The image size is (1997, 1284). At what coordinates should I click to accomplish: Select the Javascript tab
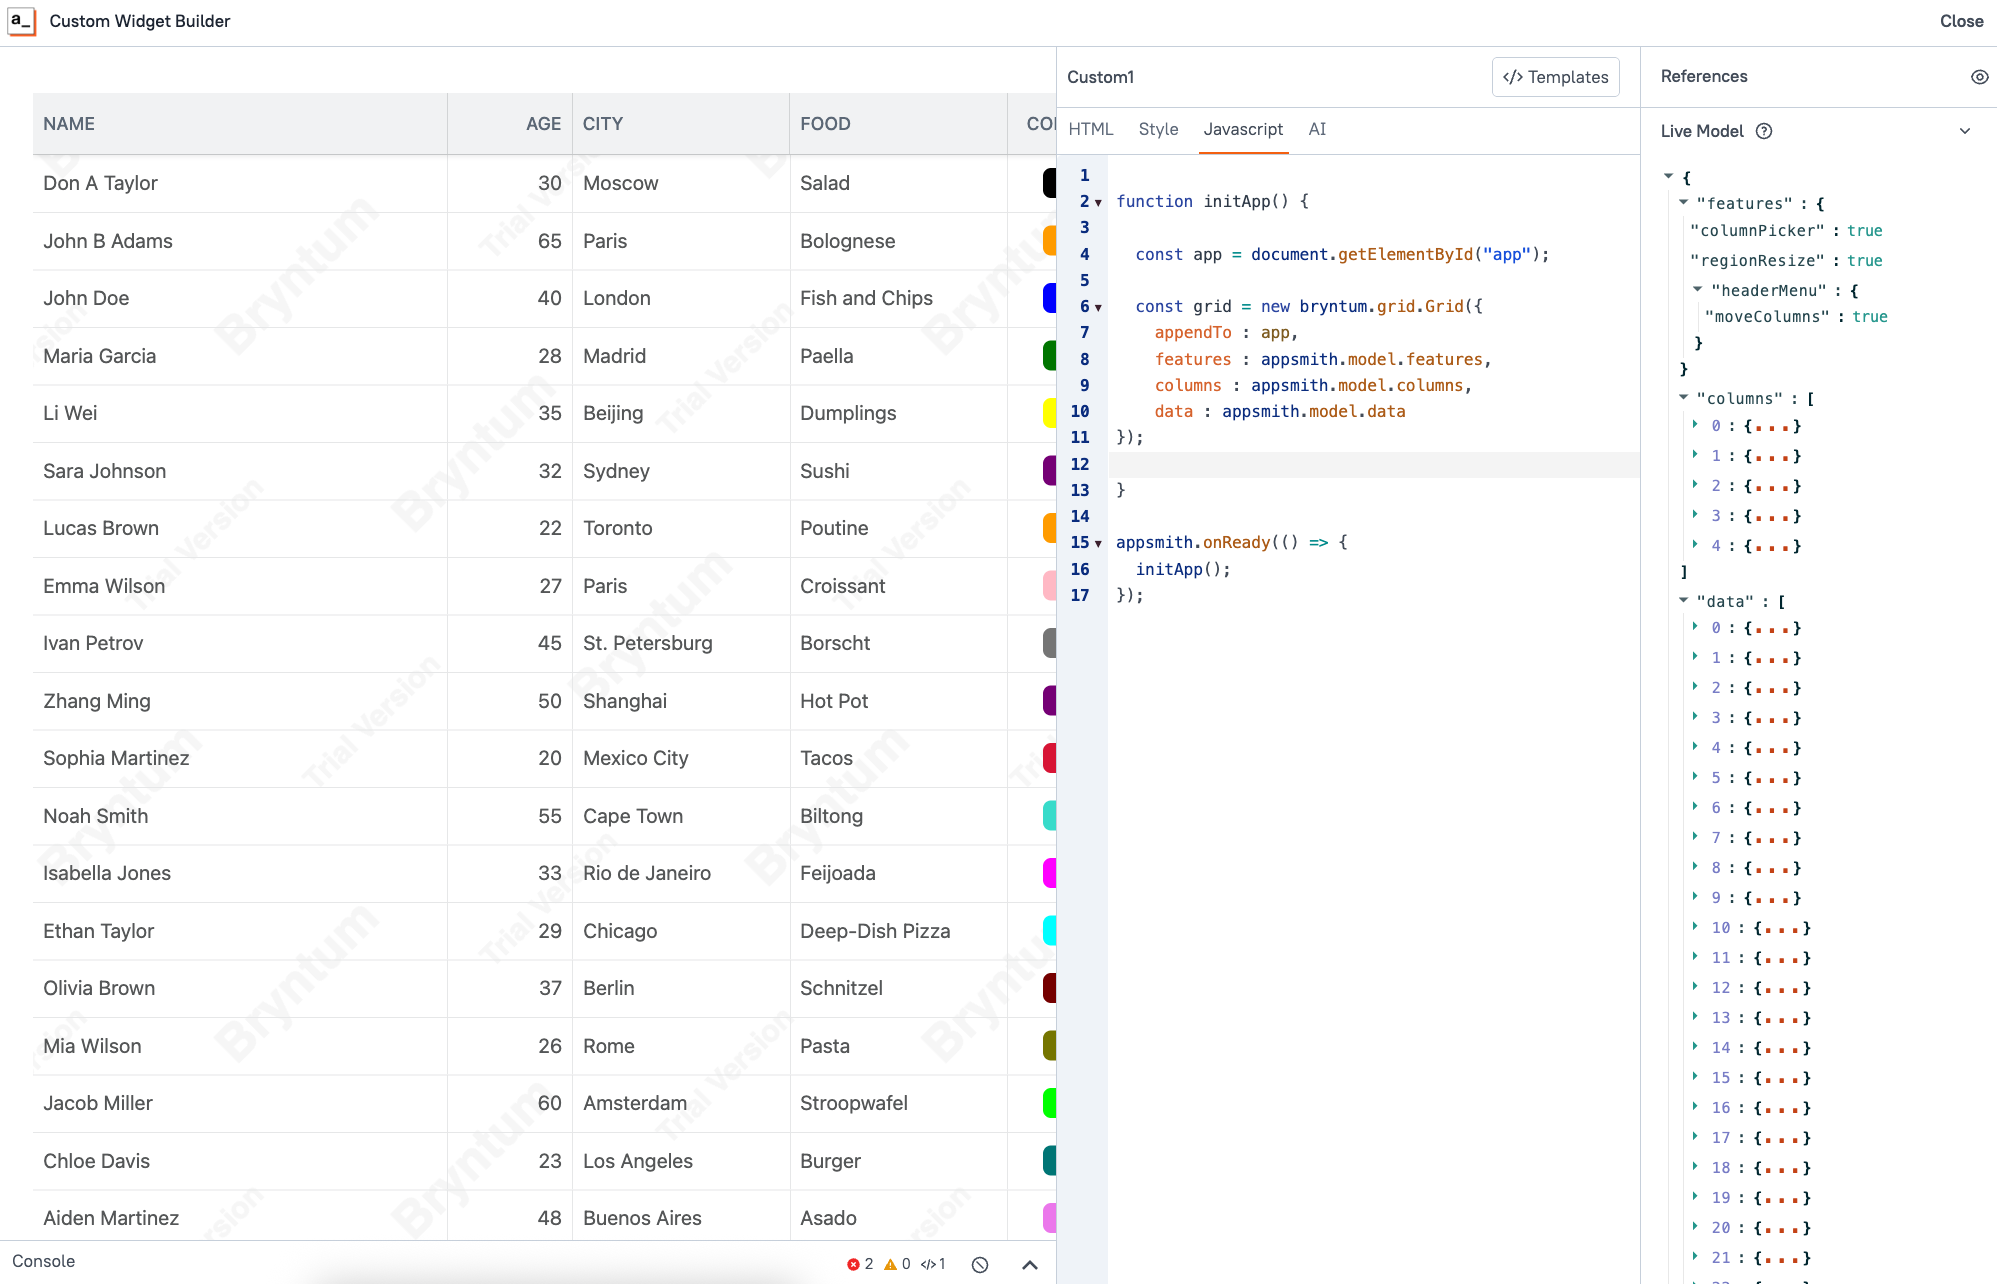(x=1243, y=129)
